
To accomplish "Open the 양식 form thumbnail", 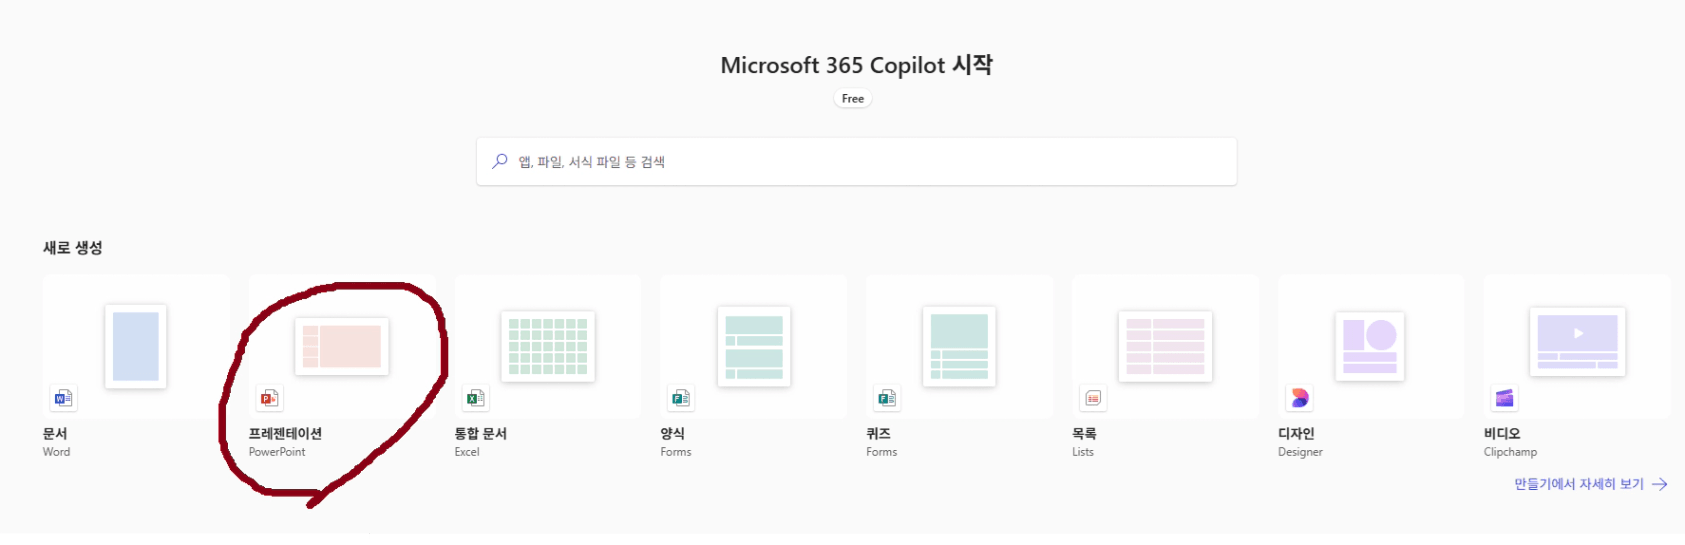I will (x=754, y=346).
